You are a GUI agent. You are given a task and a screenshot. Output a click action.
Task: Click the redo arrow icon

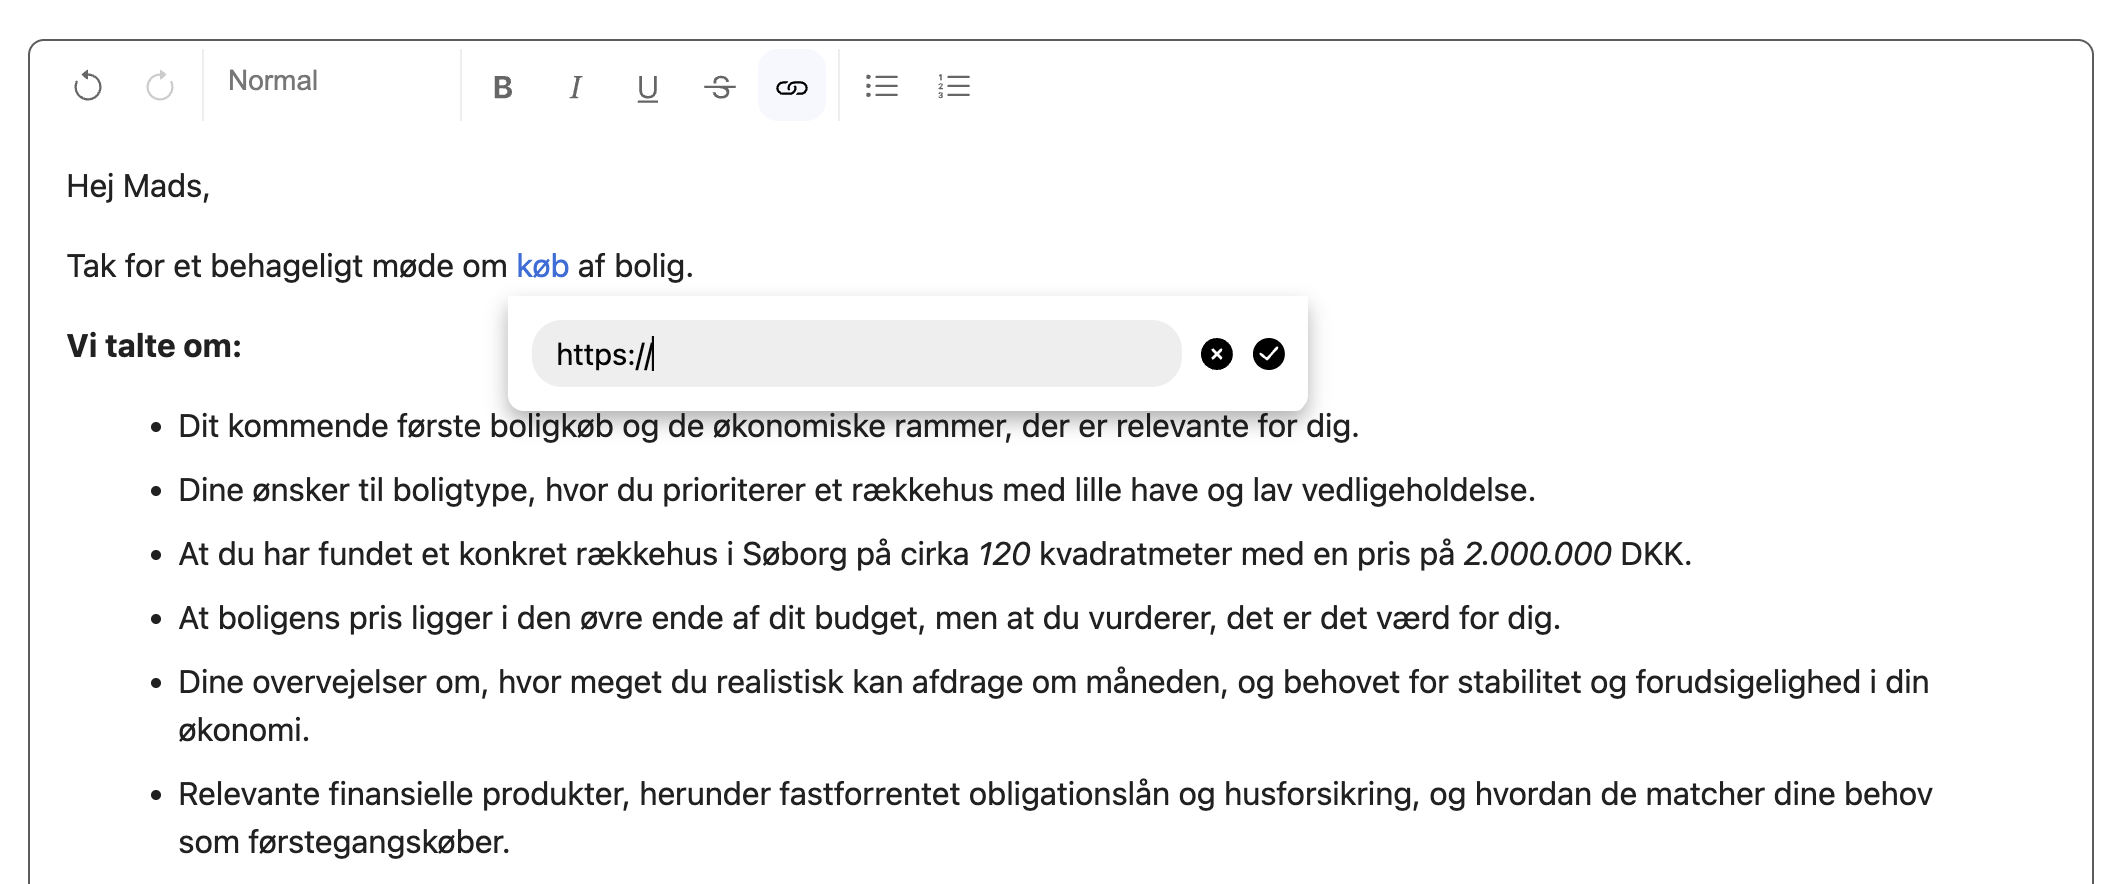click(x=160, y=86)
